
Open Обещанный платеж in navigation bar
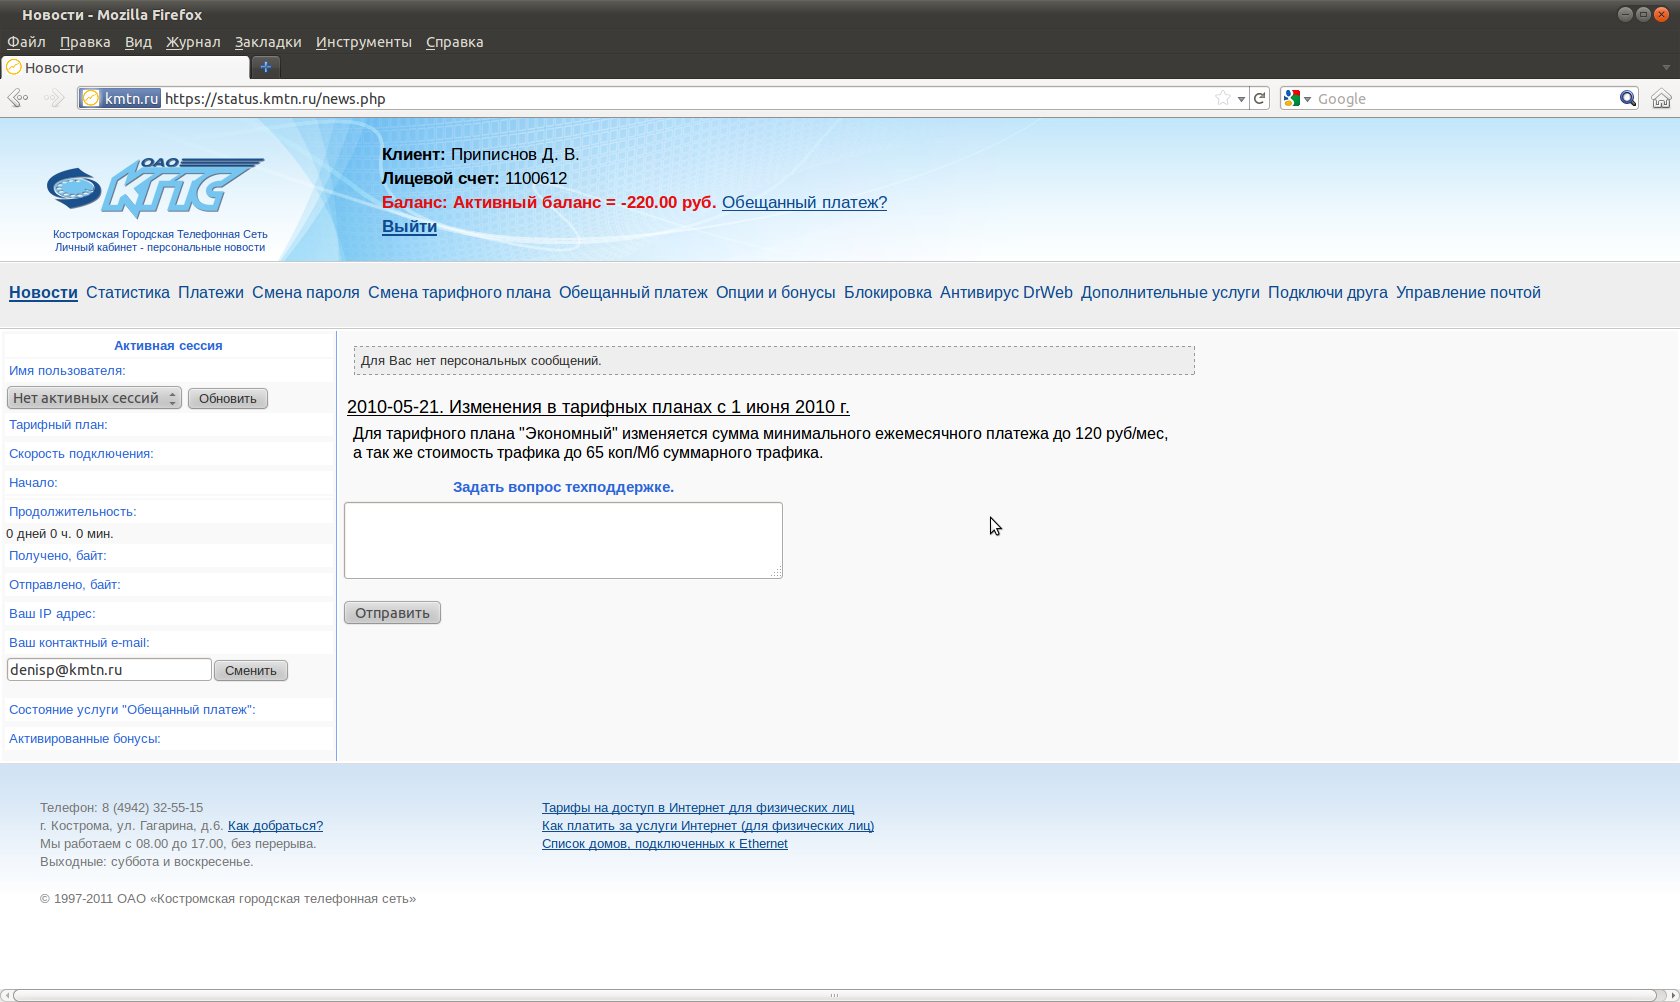coord(633,293)
